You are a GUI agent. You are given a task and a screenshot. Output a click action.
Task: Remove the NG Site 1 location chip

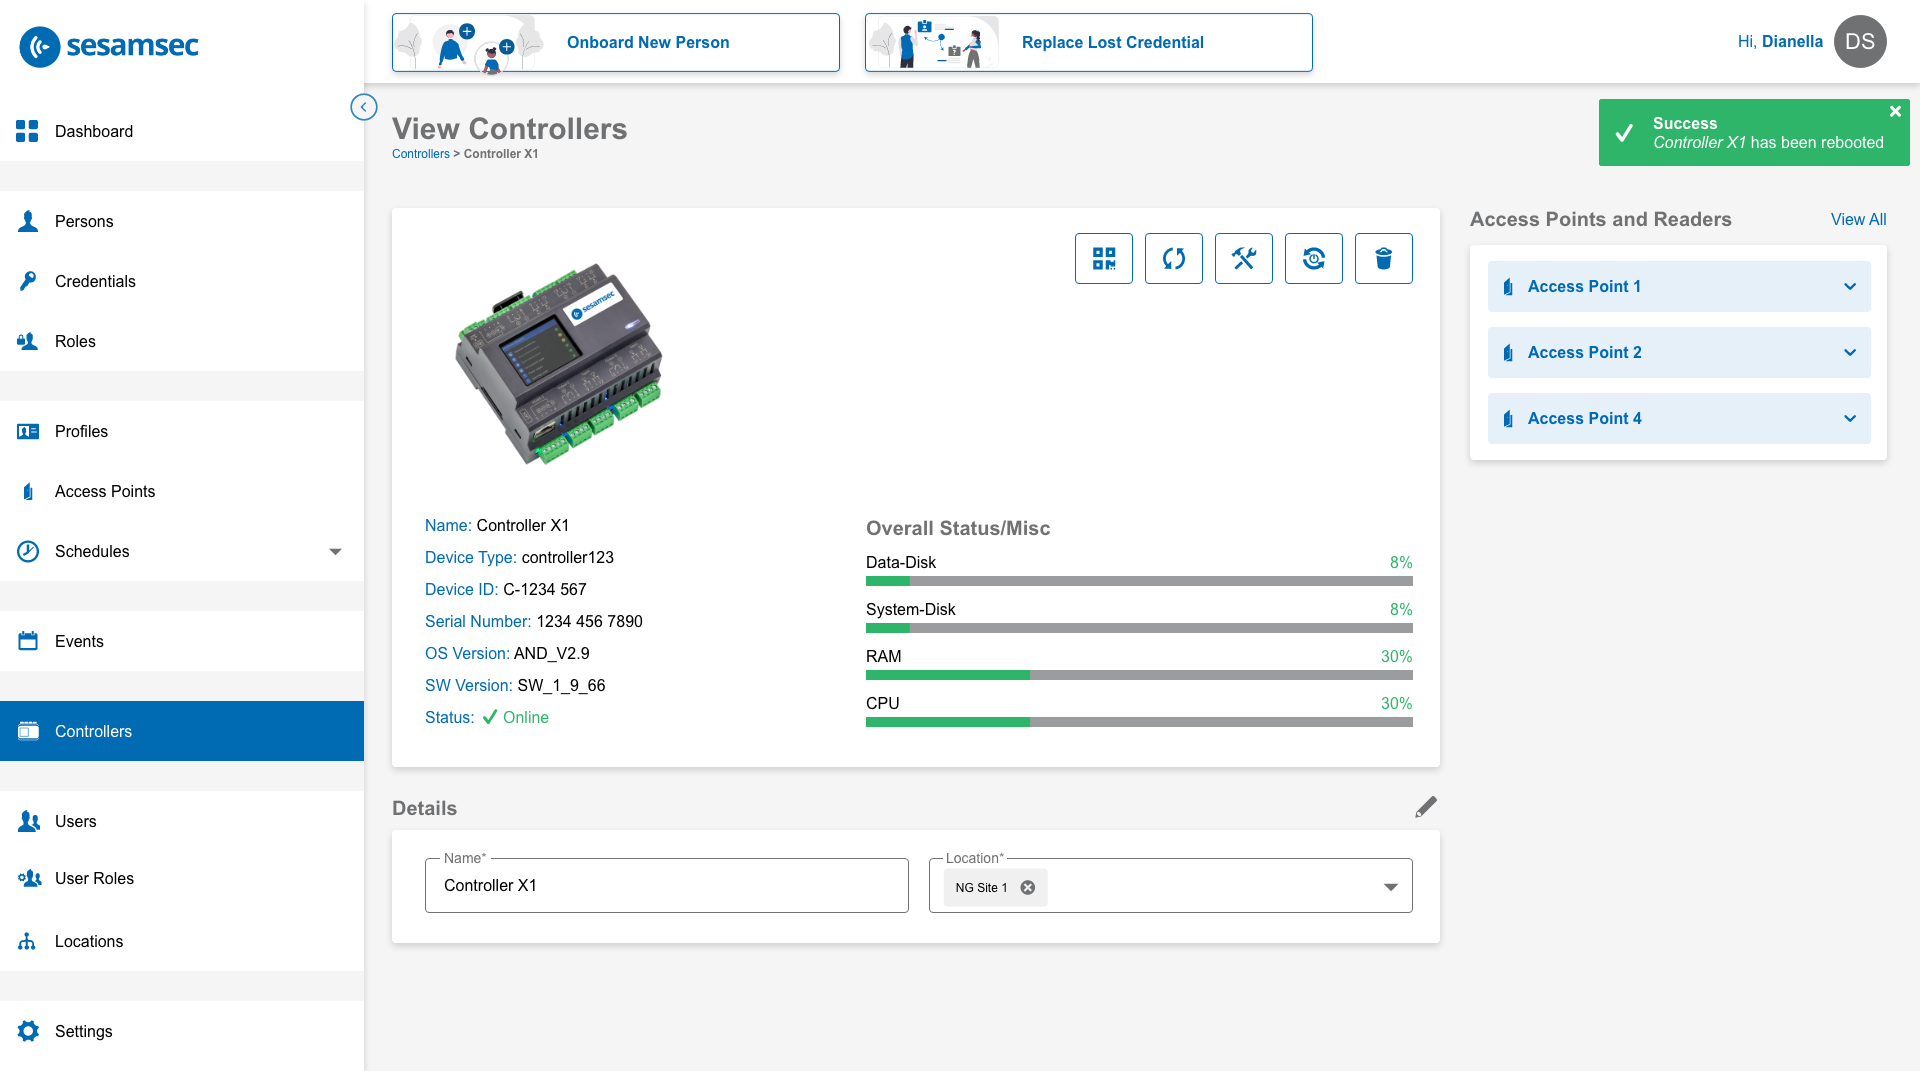click(1028, 887)
